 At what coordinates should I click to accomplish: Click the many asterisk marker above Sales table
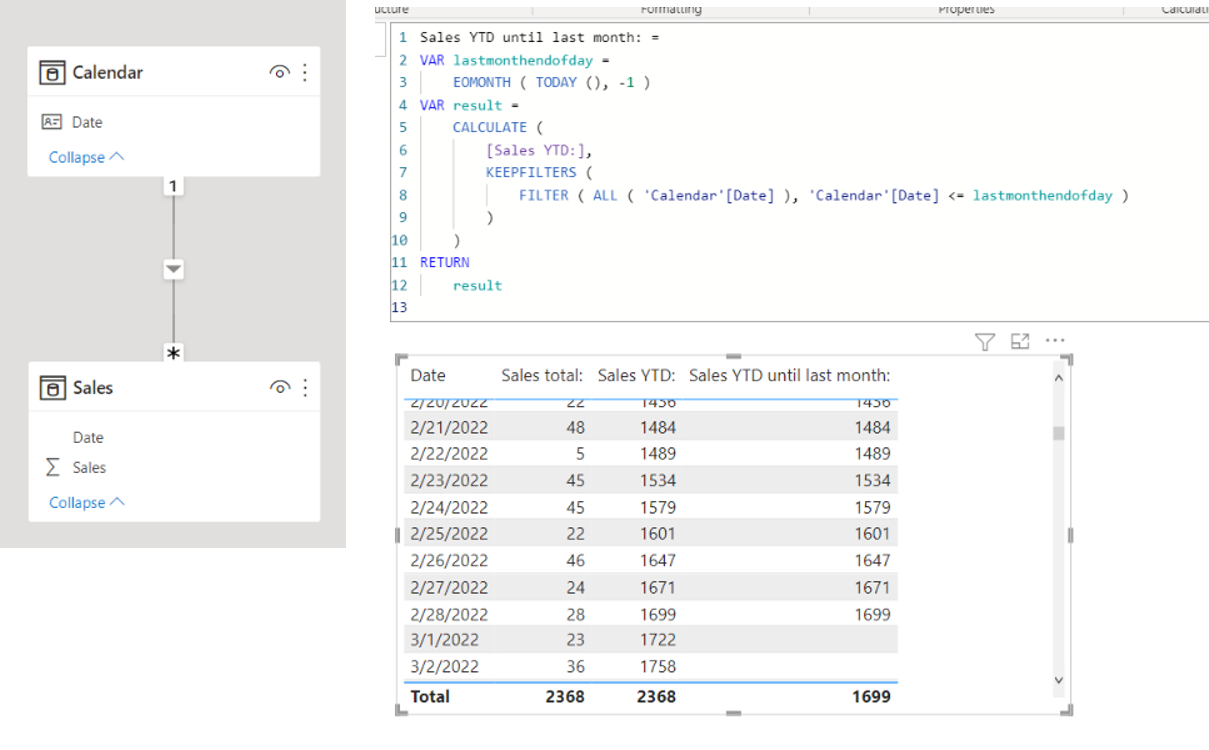174,354
